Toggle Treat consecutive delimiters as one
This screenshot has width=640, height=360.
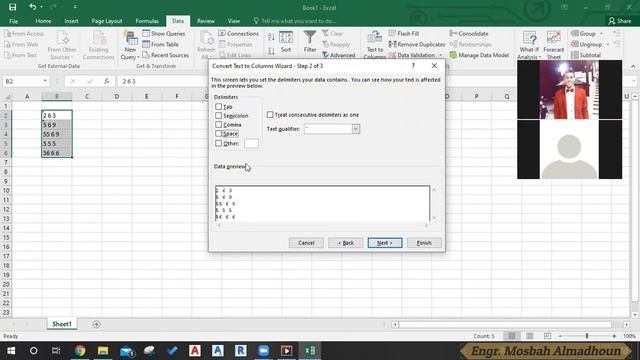point(270,115)
